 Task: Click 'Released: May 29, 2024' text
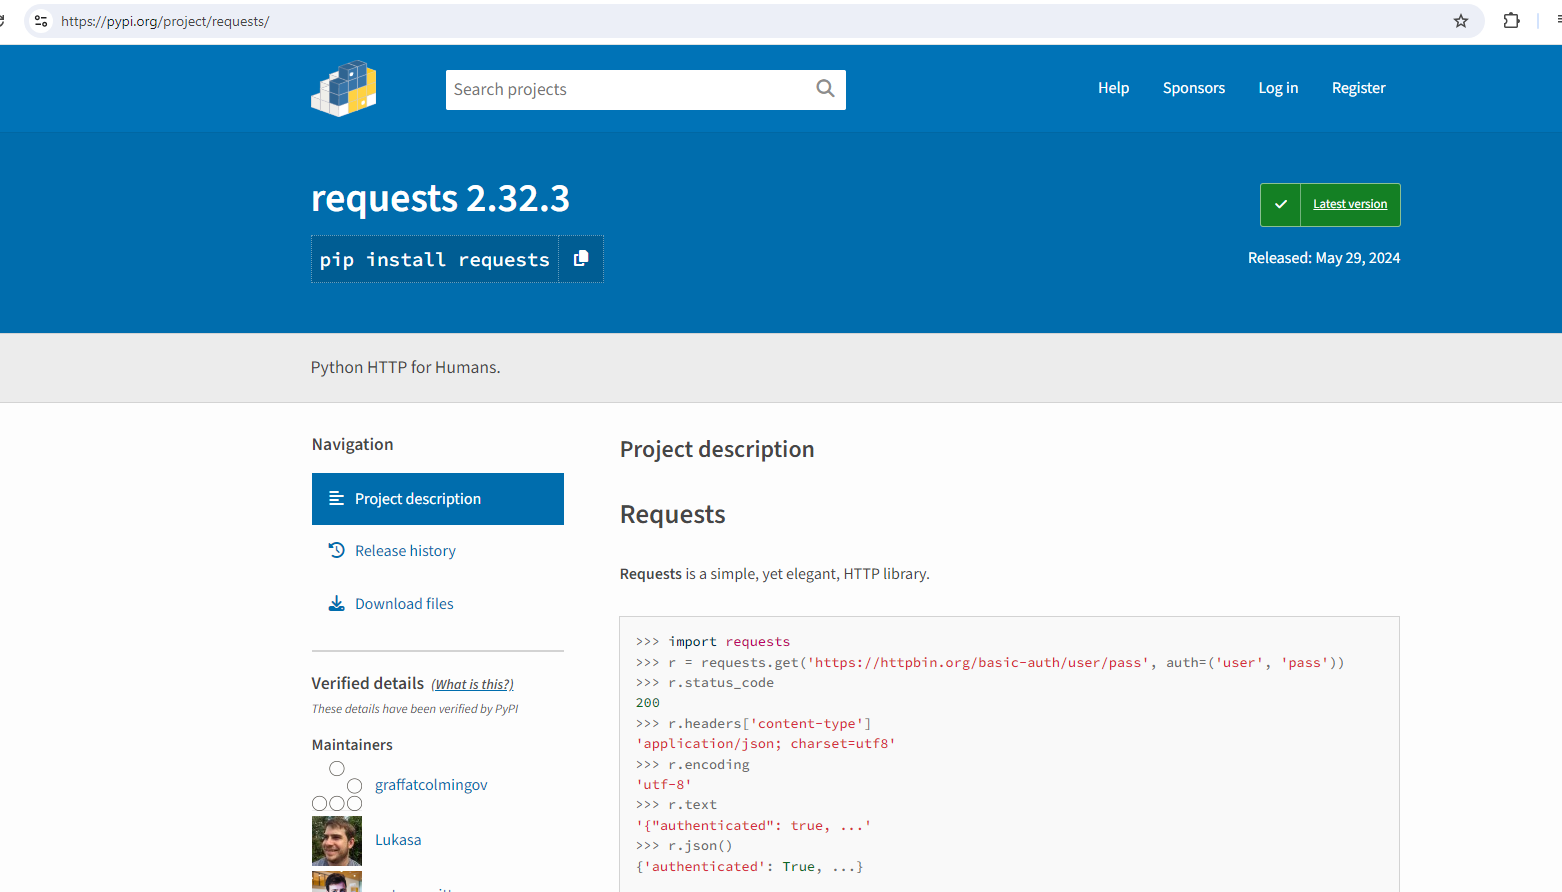click(x=1324, y=258)
